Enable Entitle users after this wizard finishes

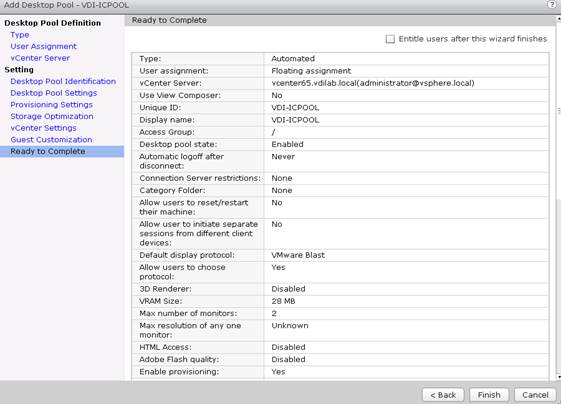pos(390,39)
